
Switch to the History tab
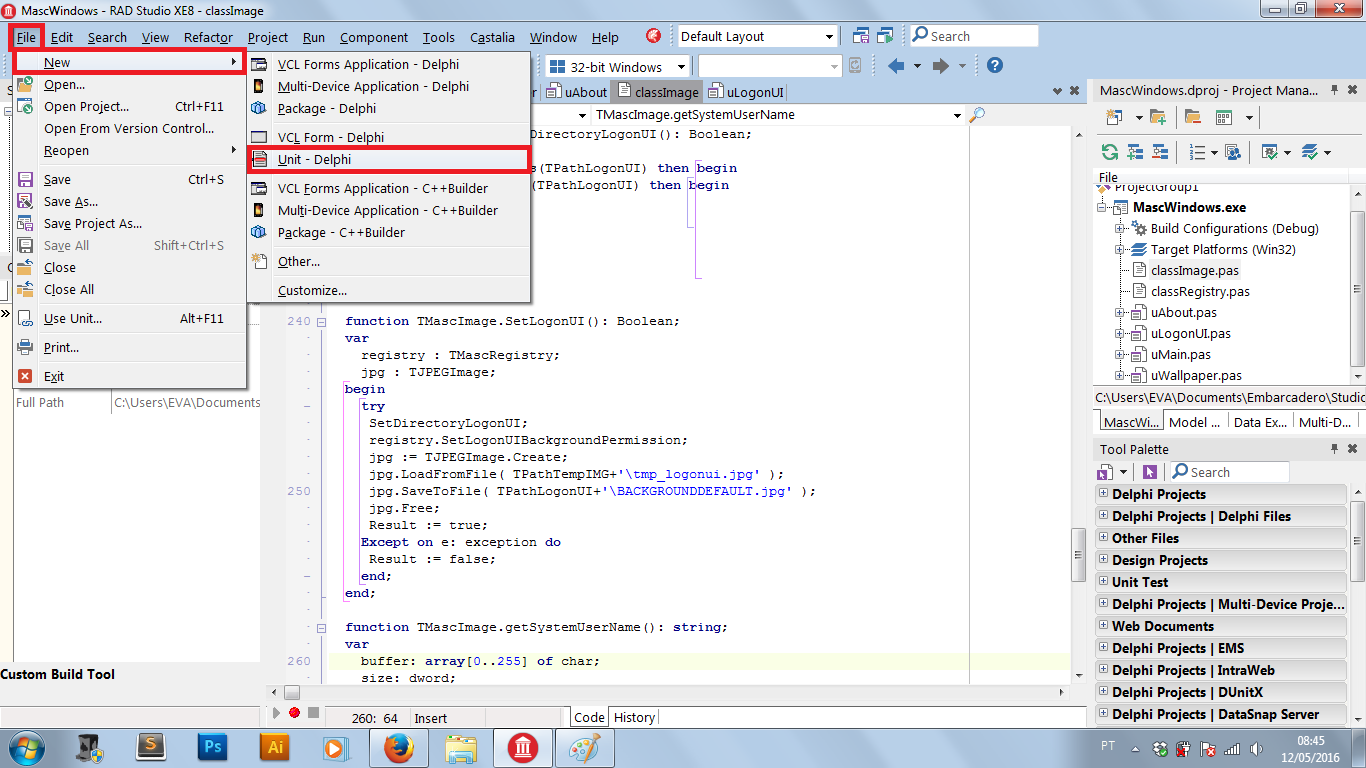[x=634, y=717]
